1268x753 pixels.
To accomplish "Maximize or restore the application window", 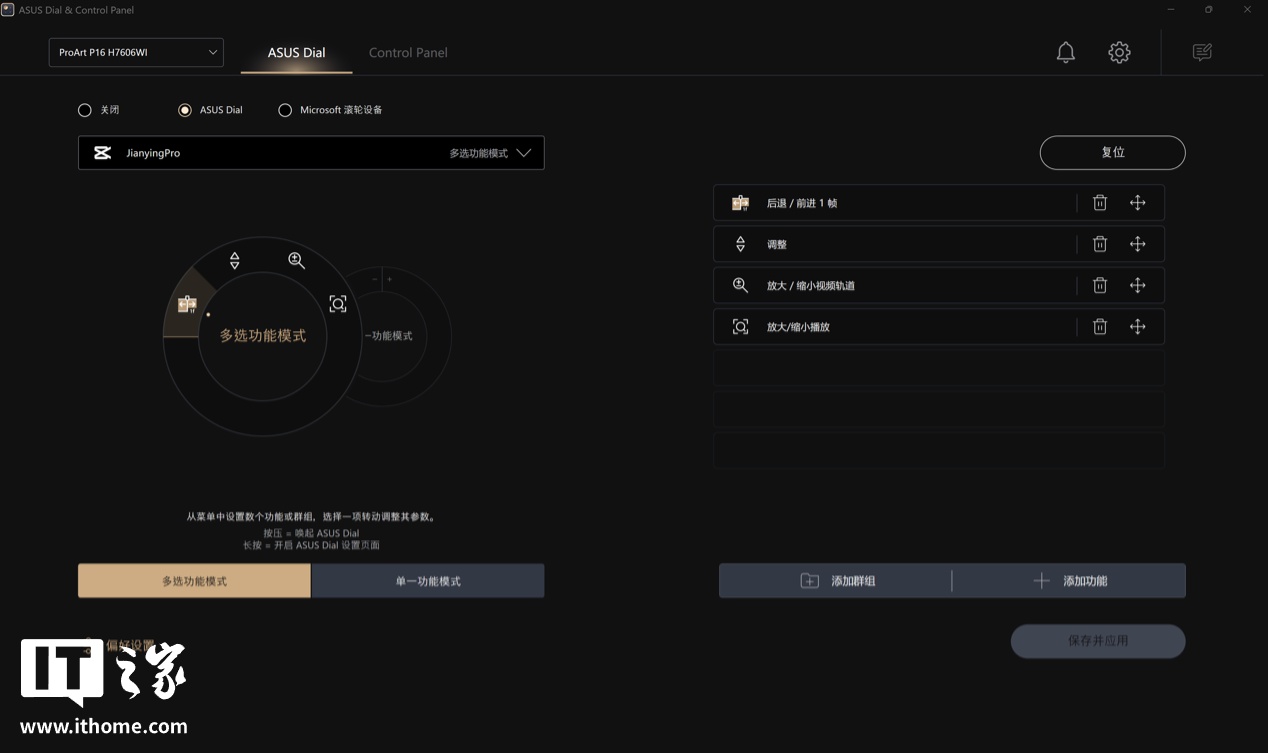I will 1208,9.
